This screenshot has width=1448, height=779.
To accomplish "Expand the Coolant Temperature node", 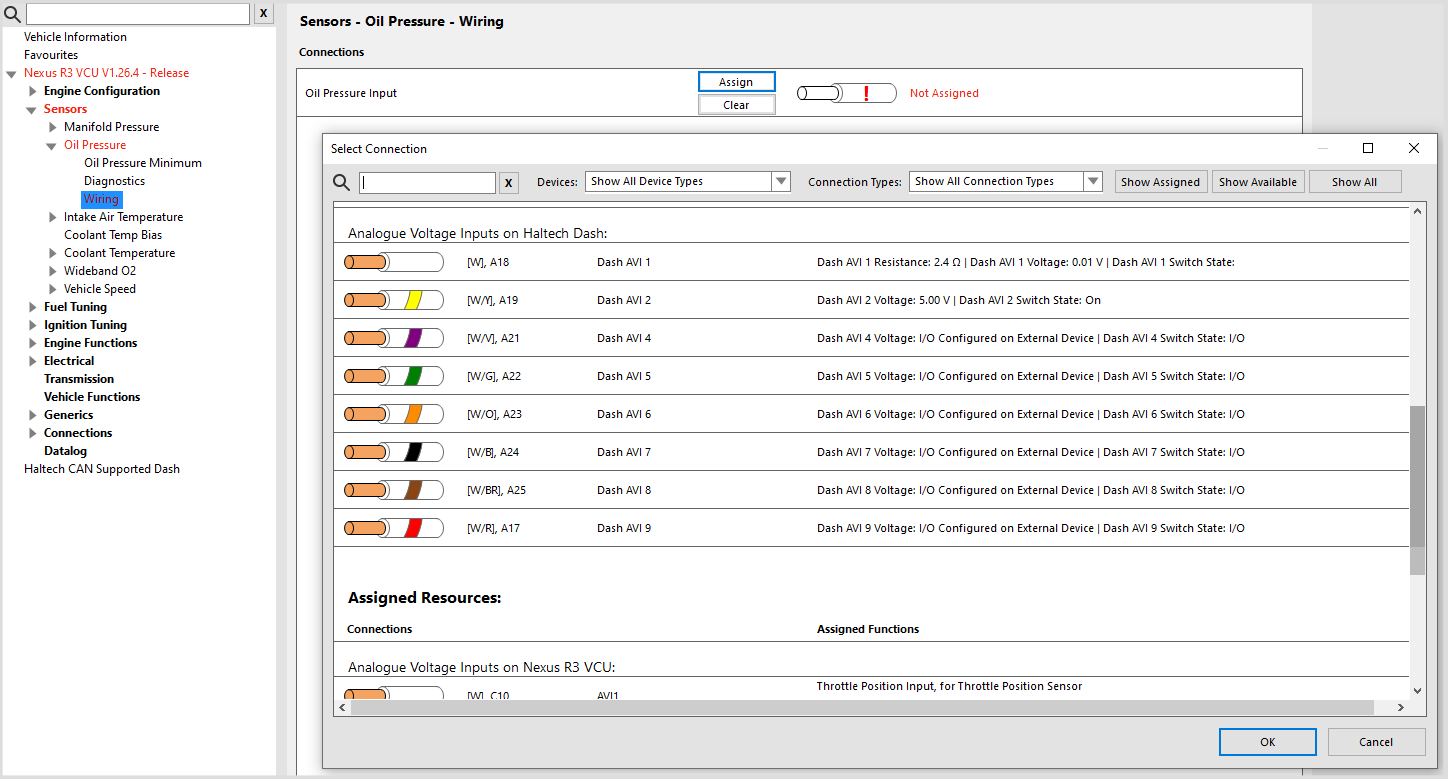I will (x=53, y=253).
